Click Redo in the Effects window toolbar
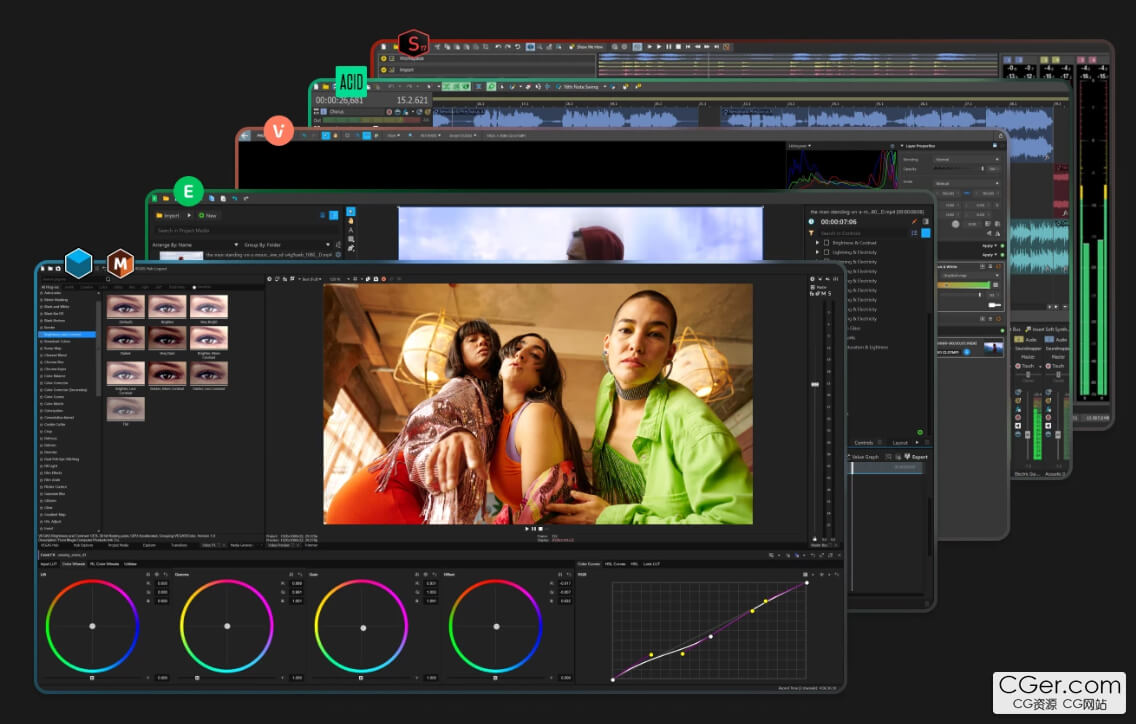 (x=246, y=198)
